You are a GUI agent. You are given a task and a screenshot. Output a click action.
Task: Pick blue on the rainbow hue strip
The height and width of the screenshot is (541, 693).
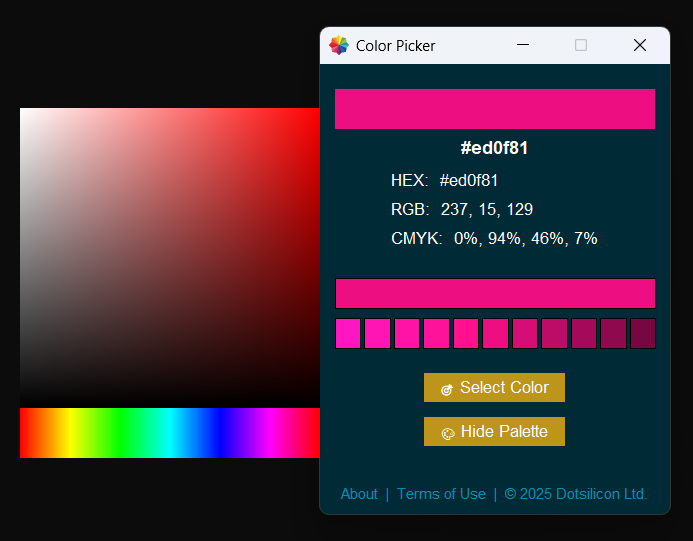pyautogui.click(x=220, y=433)
